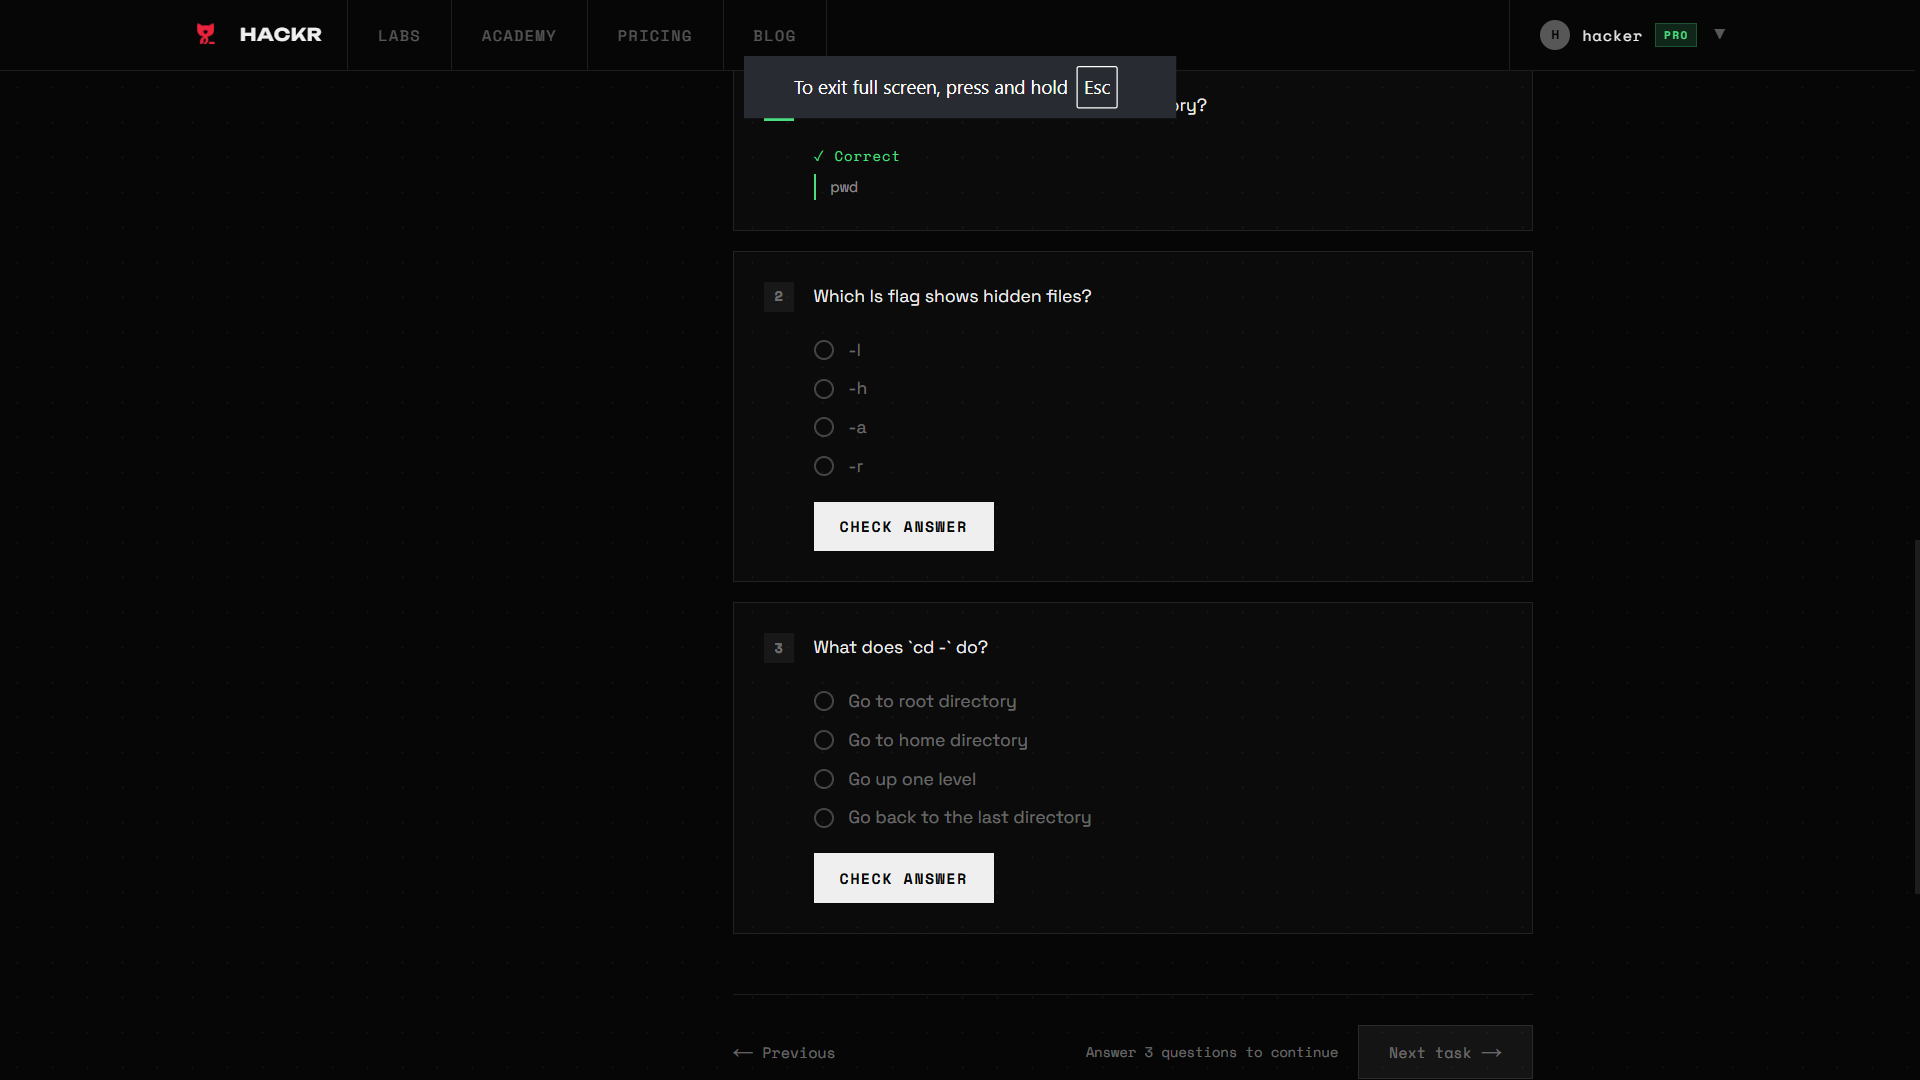
Task: Click the HACKR red fox logo icon
Action: coord(206,34)
